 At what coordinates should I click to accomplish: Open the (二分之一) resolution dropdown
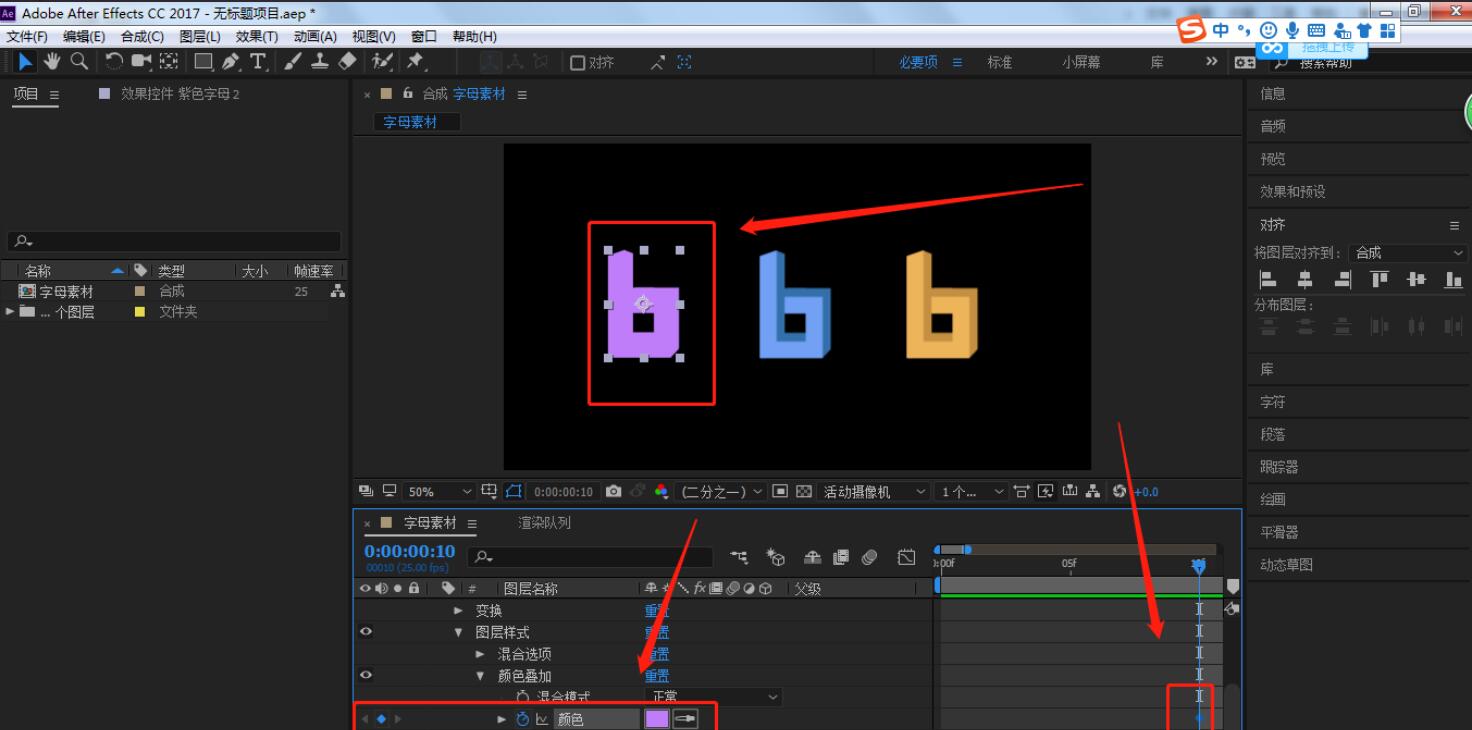click(722, 491)
